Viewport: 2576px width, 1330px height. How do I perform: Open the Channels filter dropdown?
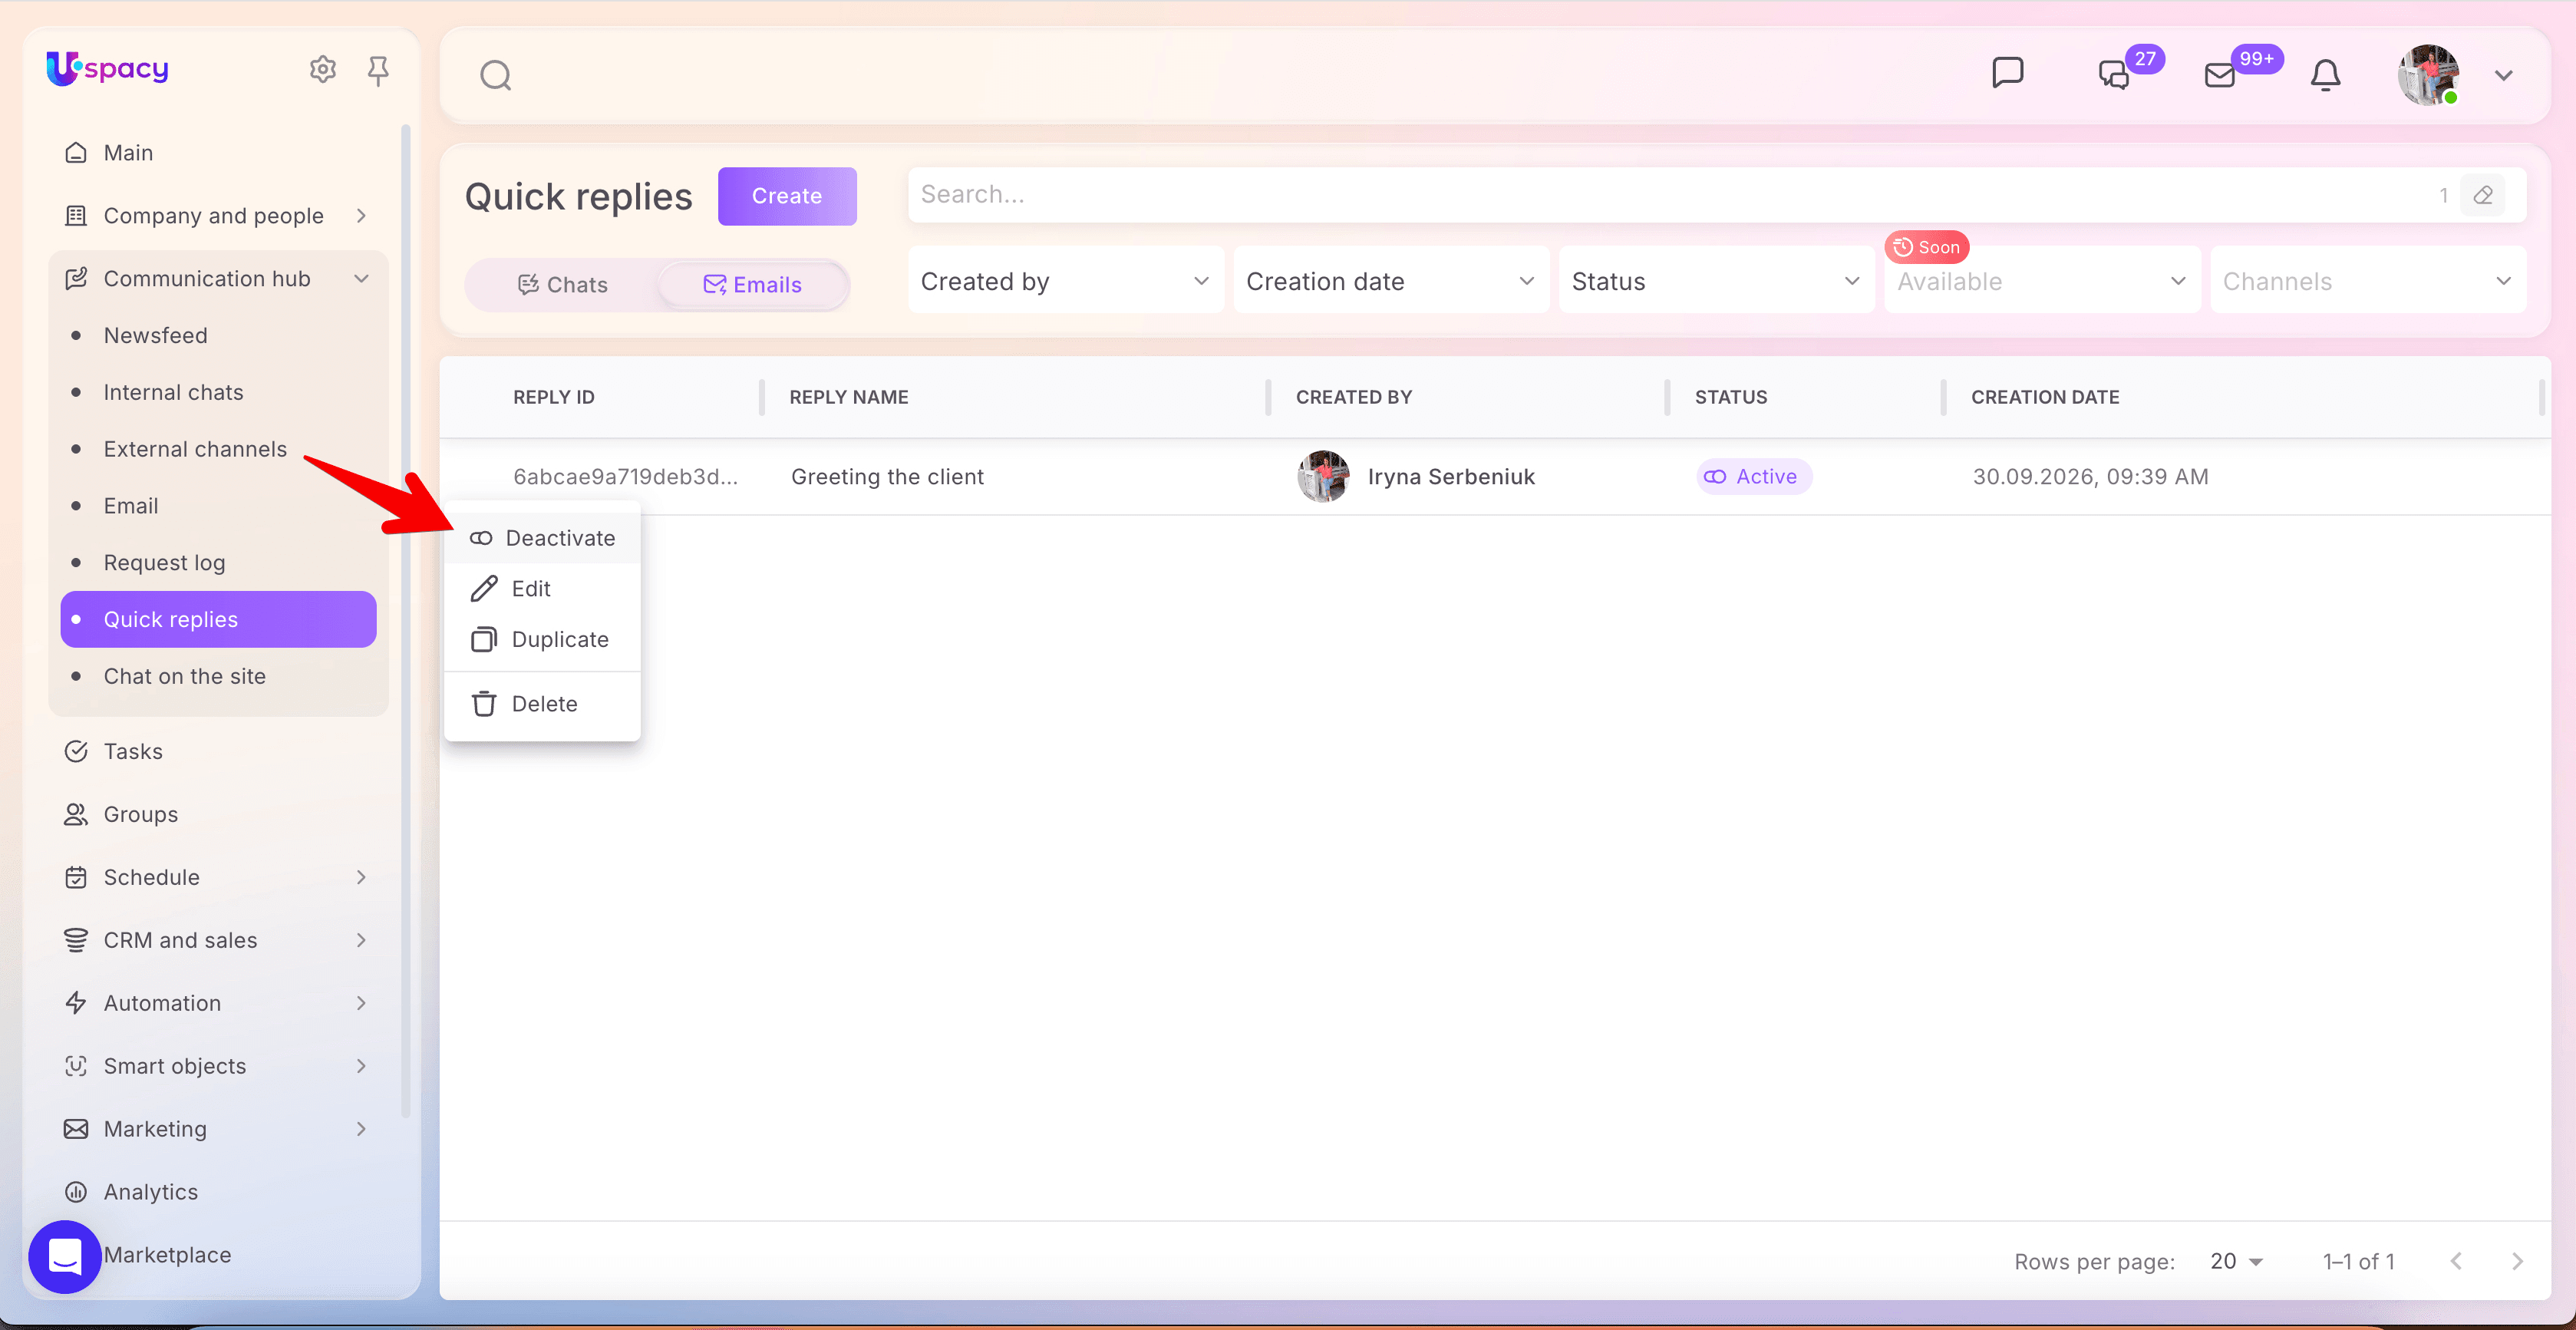coord(2367,282)
